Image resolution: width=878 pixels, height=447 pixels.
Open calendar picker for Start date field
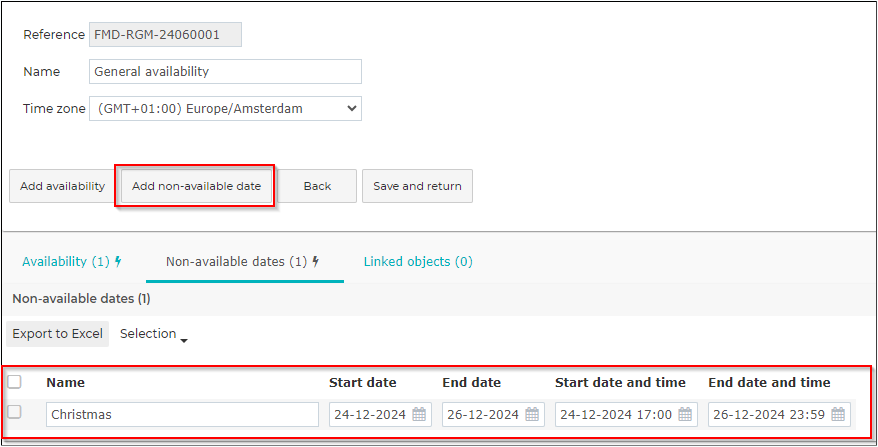click(x=419, y=415)
